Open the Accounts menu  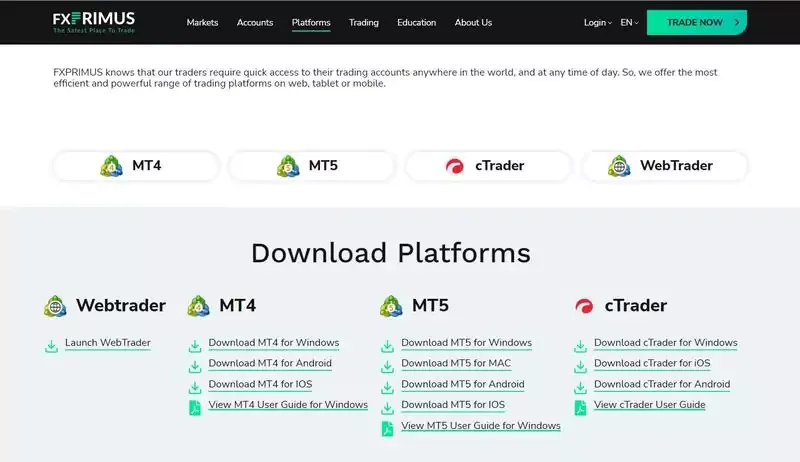tap(255, 22)
